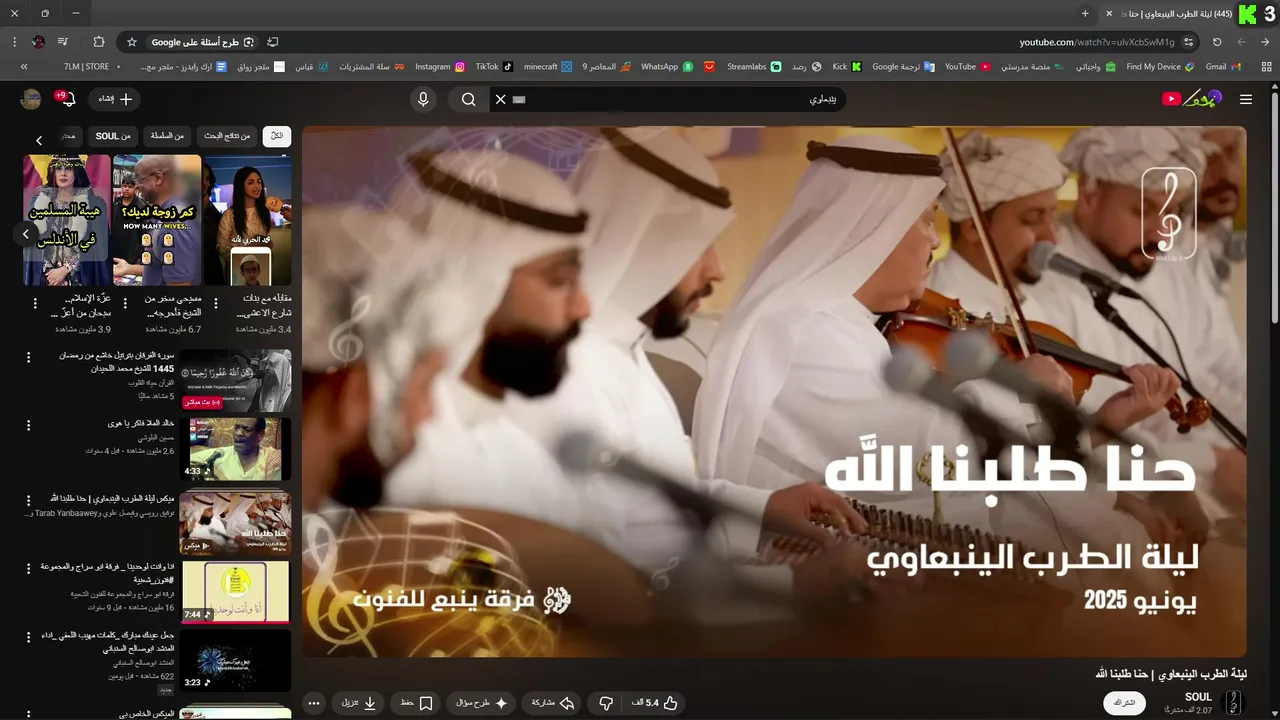Open options for Short with 3.4 million views
Viewport: 1280px width, 720px height.
pyautogui.click(x=216, y=303)
